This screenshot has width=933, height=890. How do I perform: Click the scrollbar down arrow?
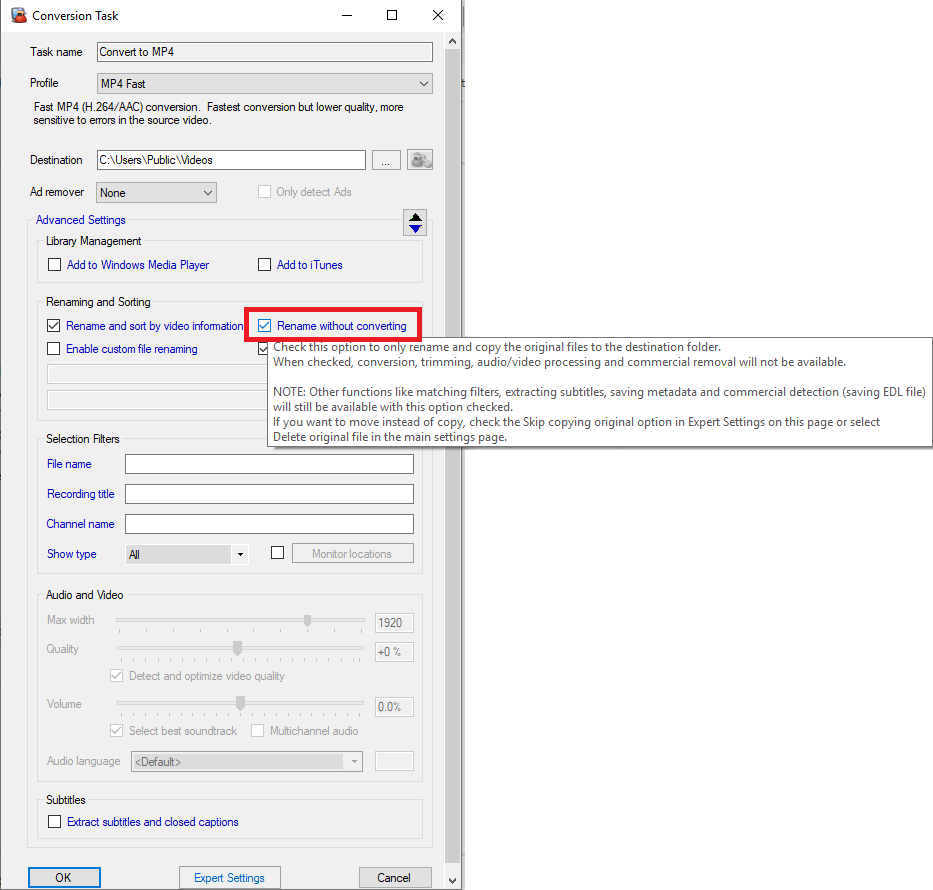pyautogui.click(x=452, y=880)
